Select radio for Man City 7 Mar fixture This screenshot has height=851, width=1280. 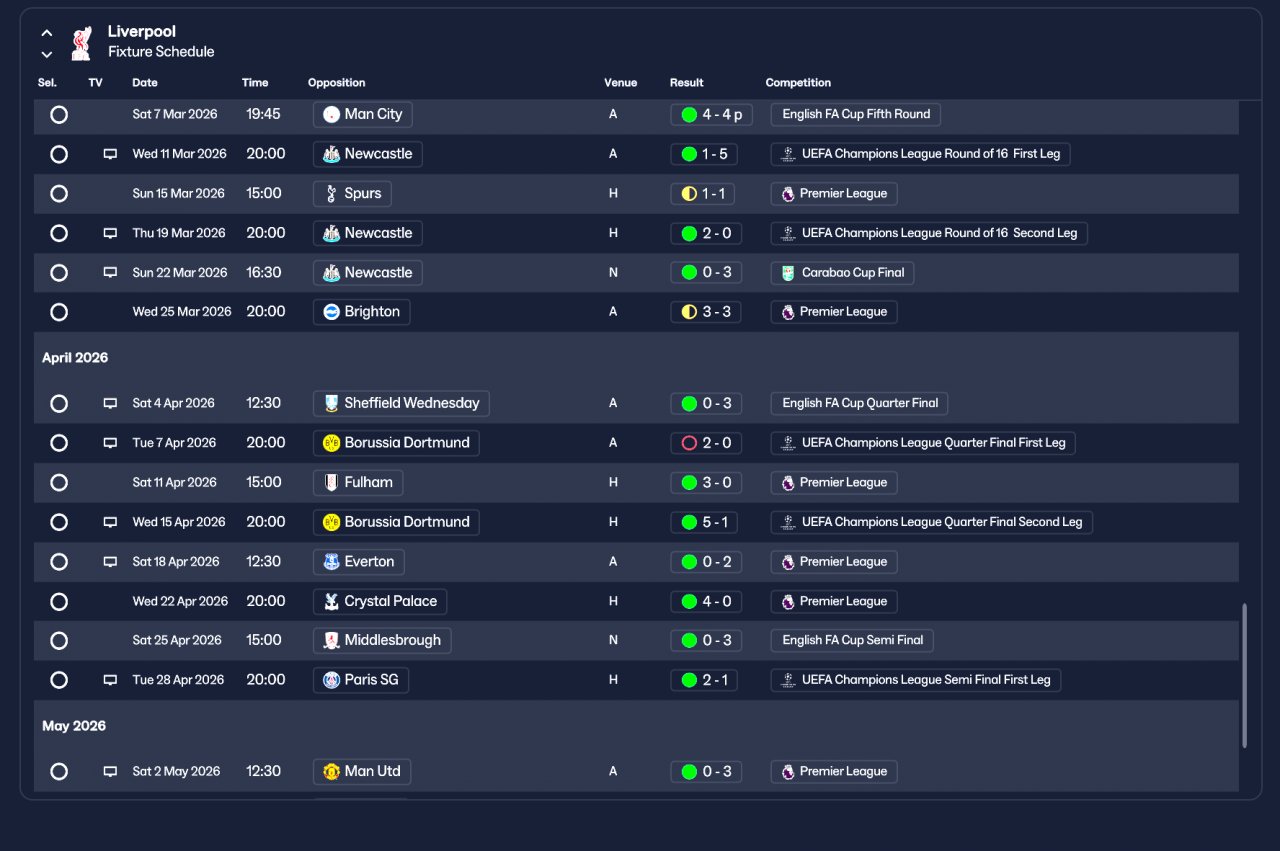[59, 114]
